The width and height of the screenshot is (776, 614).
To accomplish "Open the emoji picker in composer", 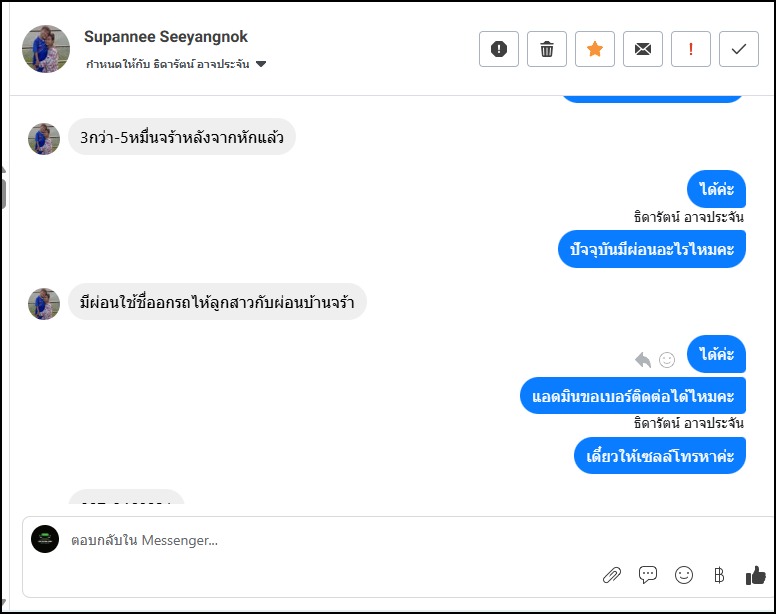I will [x=684, y=575].
